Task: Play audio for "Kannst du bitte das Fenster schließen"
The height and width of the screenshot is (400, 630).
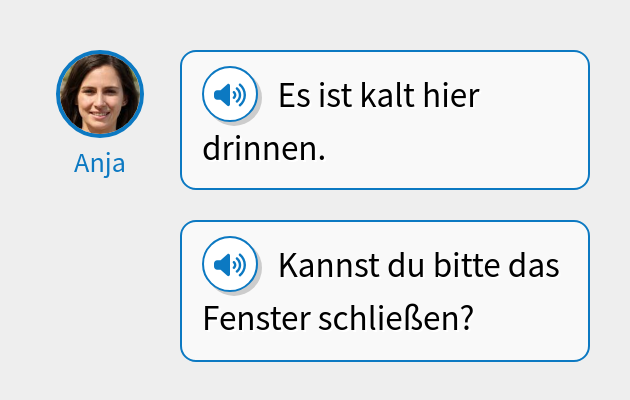Action: pyautogui.click(x=230, y=264)
